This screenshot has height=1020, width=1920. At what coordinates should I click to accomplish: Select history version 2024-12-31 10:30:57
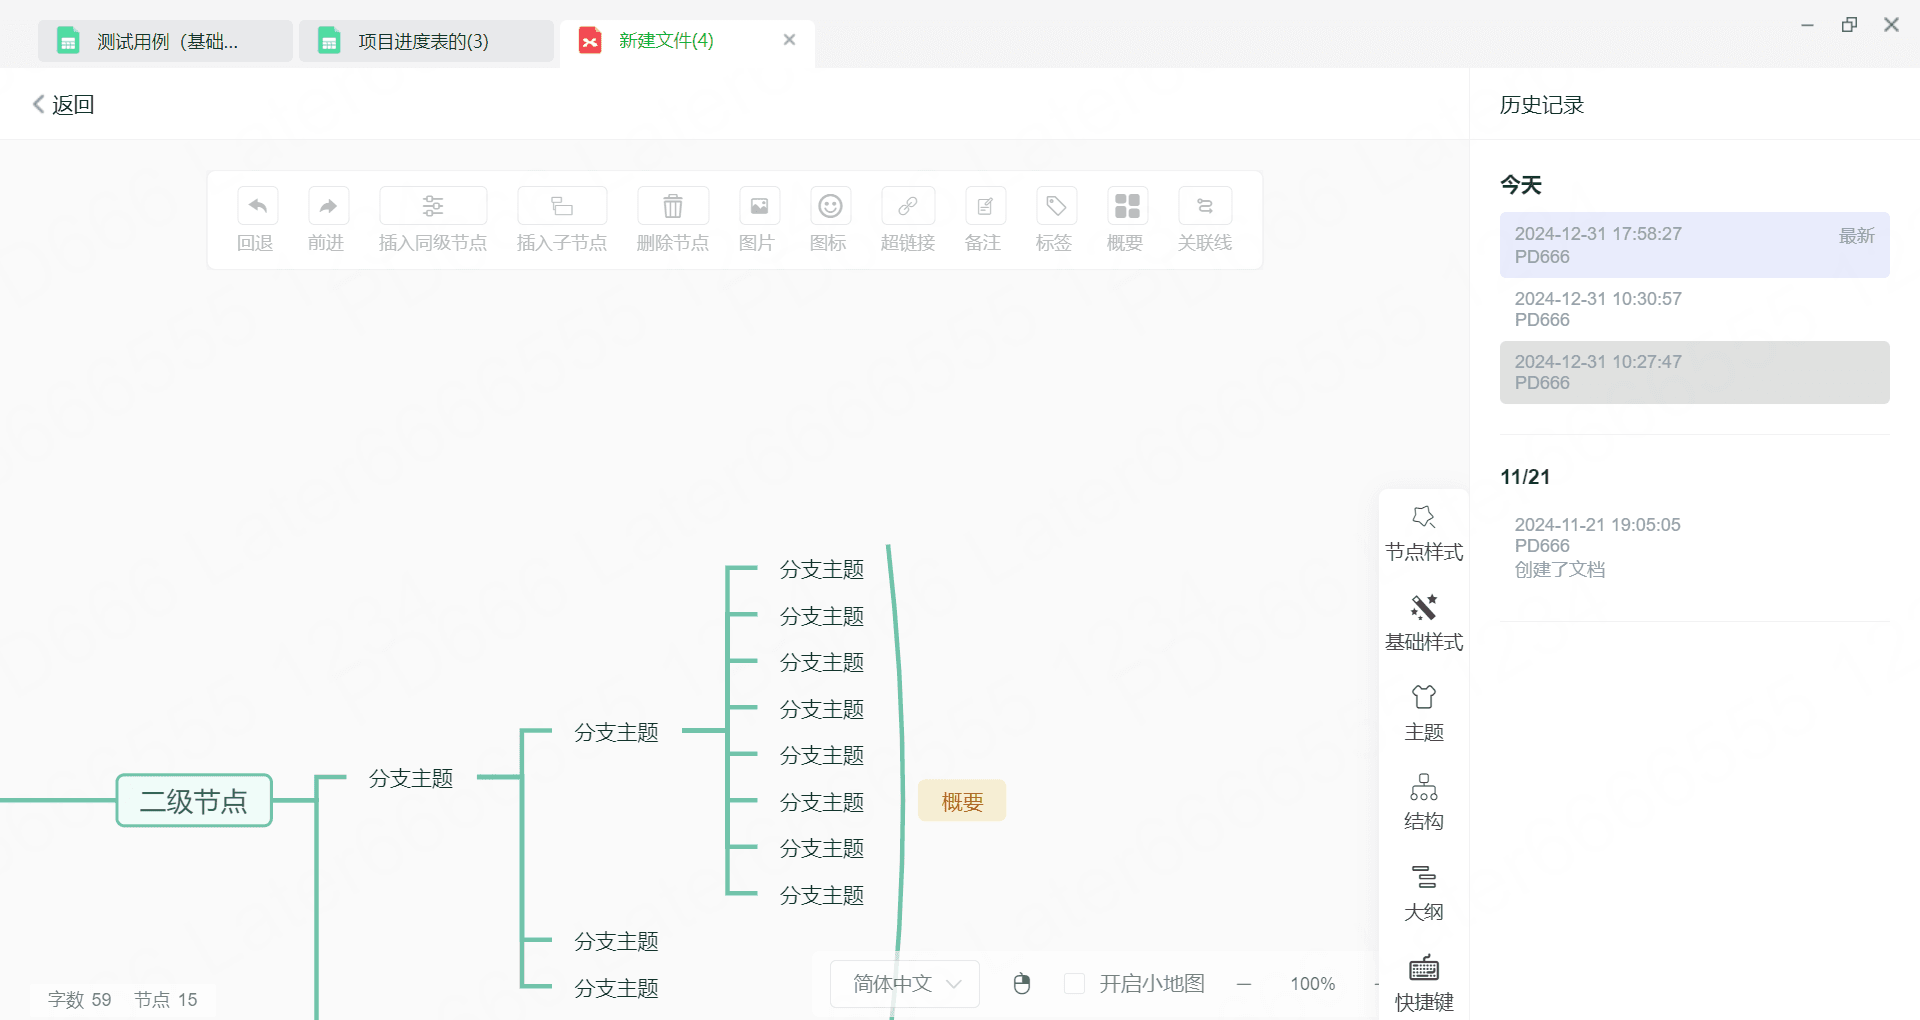1694,309
